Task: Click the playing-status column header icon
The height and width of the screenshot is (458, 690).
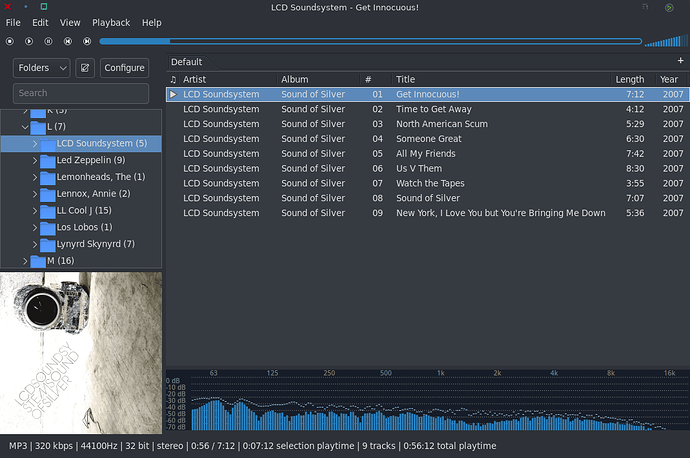Action: (x=173, y=79)
